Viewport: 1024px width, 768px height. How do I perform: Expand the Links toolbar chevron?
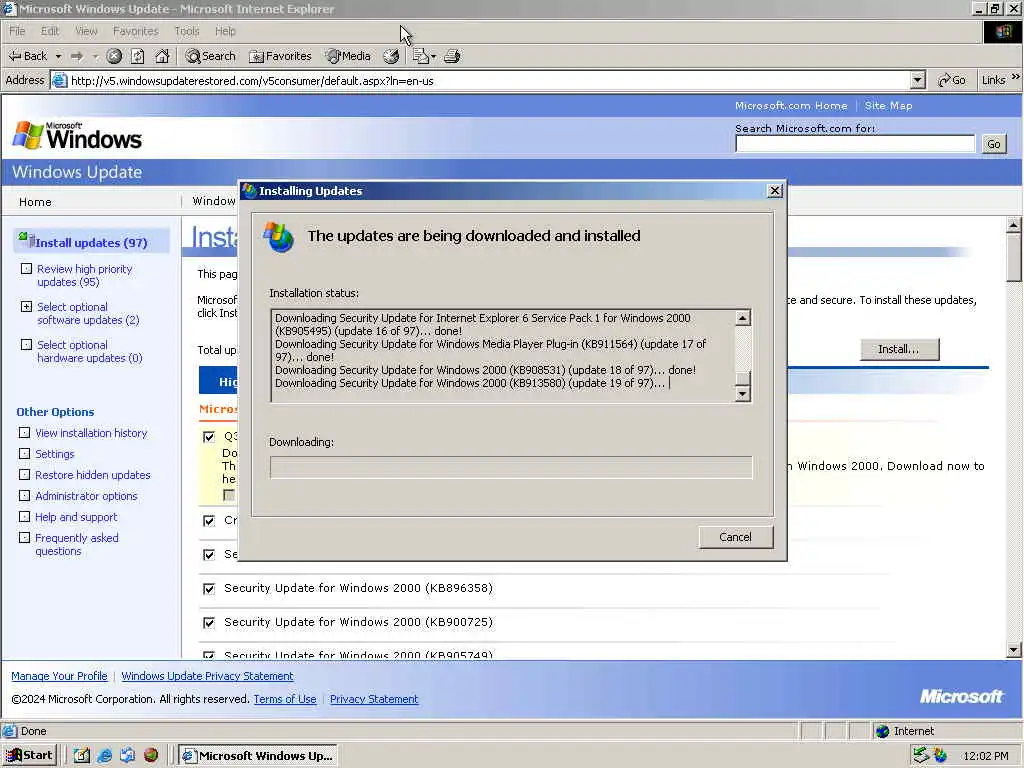coord(1016,77)
